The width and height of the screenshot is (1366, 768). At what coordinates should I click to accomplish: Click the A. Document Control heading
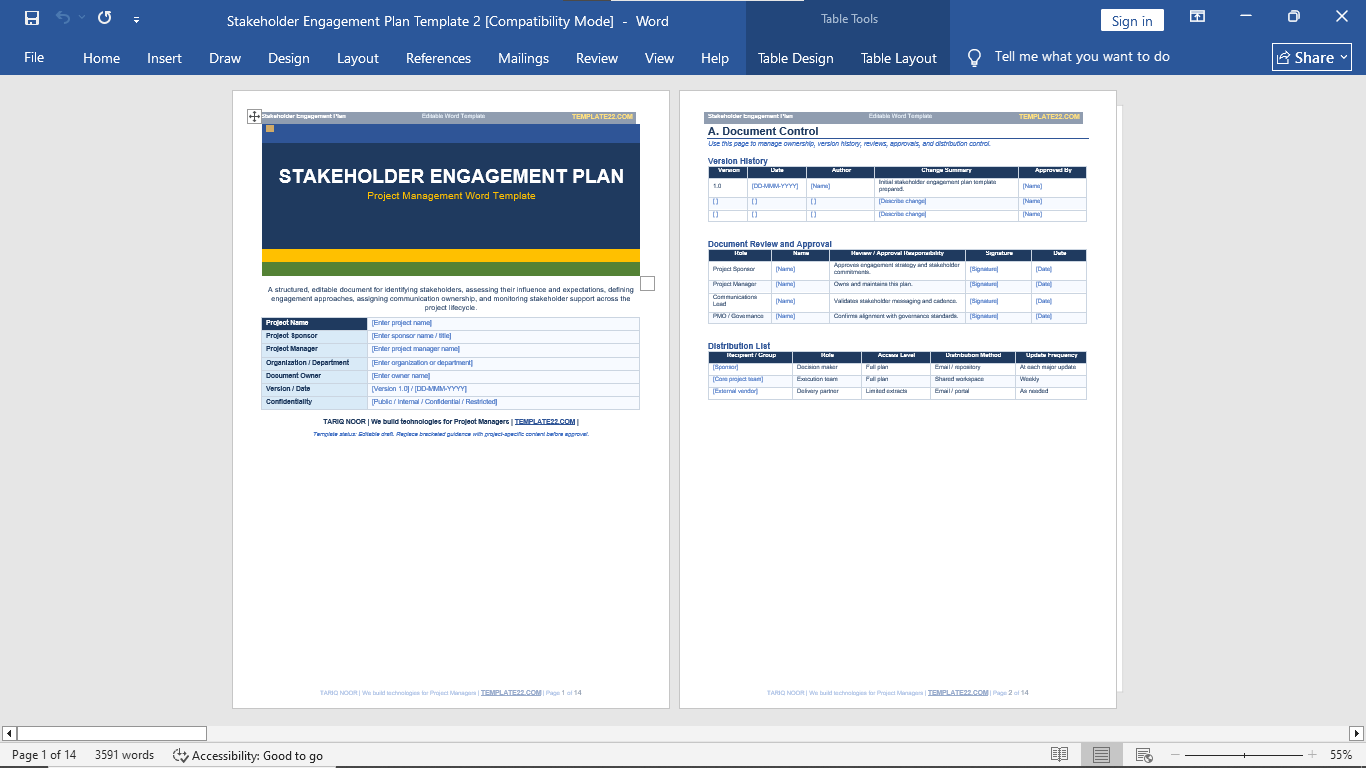pos(763,131)
